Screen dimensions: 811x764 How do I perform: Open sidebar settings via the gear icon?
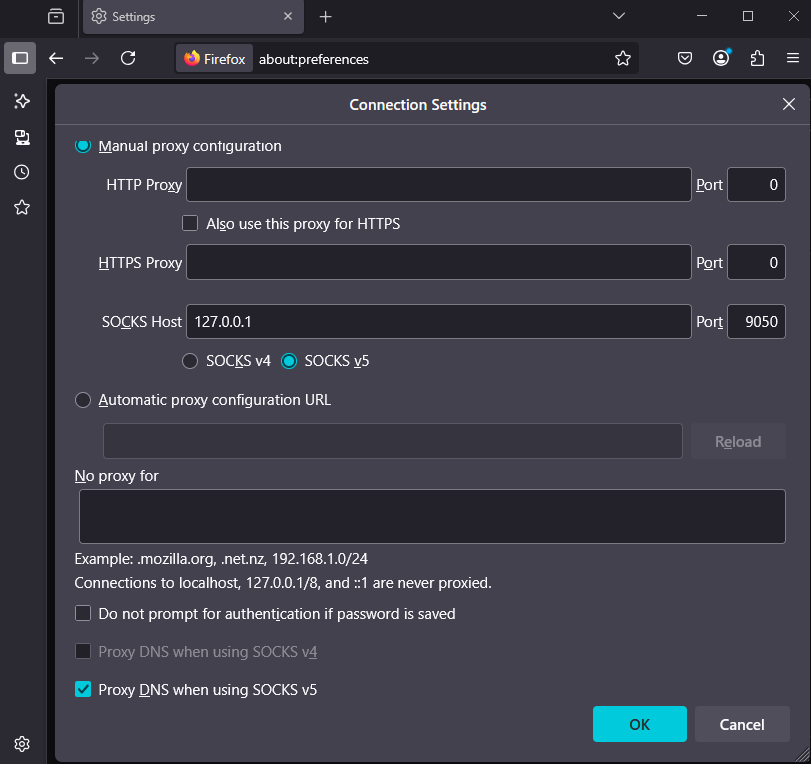pyautogui.click(x=21, y=744)
